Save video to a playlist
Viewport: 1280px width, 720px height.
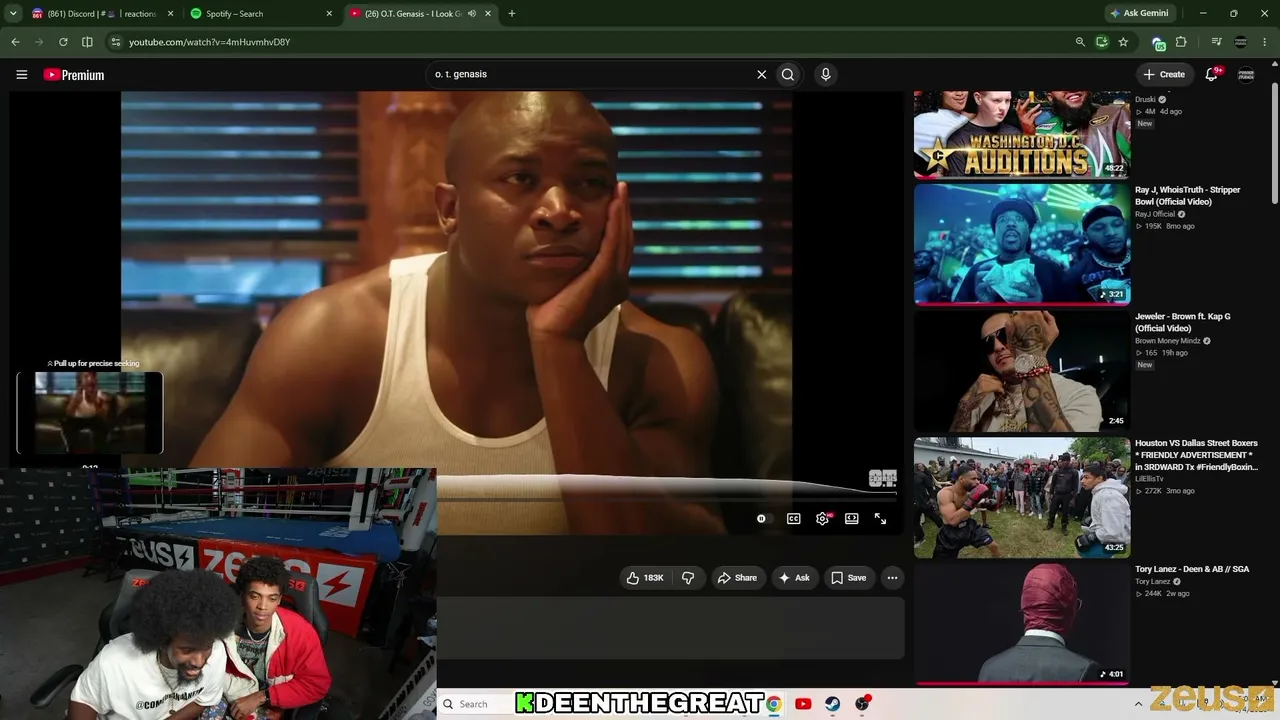[x=849, y=578]
